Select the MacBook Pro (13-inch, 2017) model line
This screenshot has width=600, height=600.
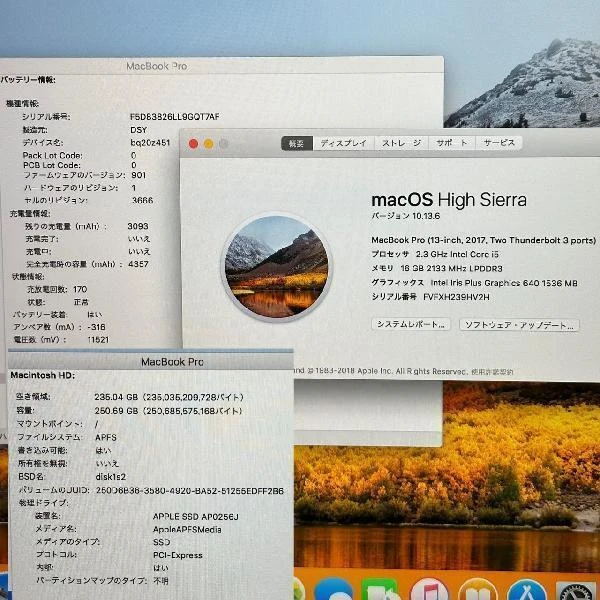click(x=483, y=240)
